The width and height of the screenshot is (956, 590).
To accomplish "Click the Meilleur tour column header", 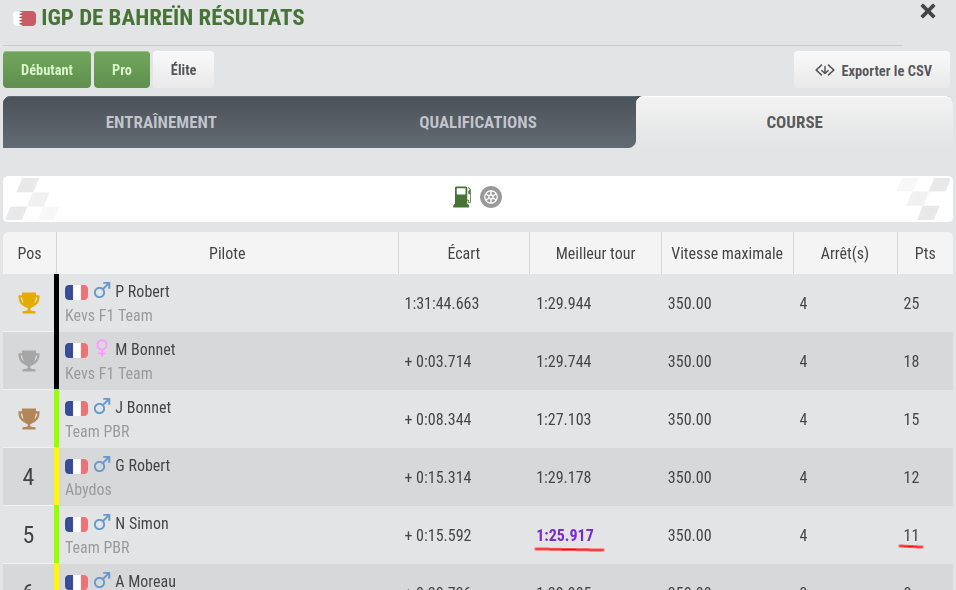I will click(596, 253).
